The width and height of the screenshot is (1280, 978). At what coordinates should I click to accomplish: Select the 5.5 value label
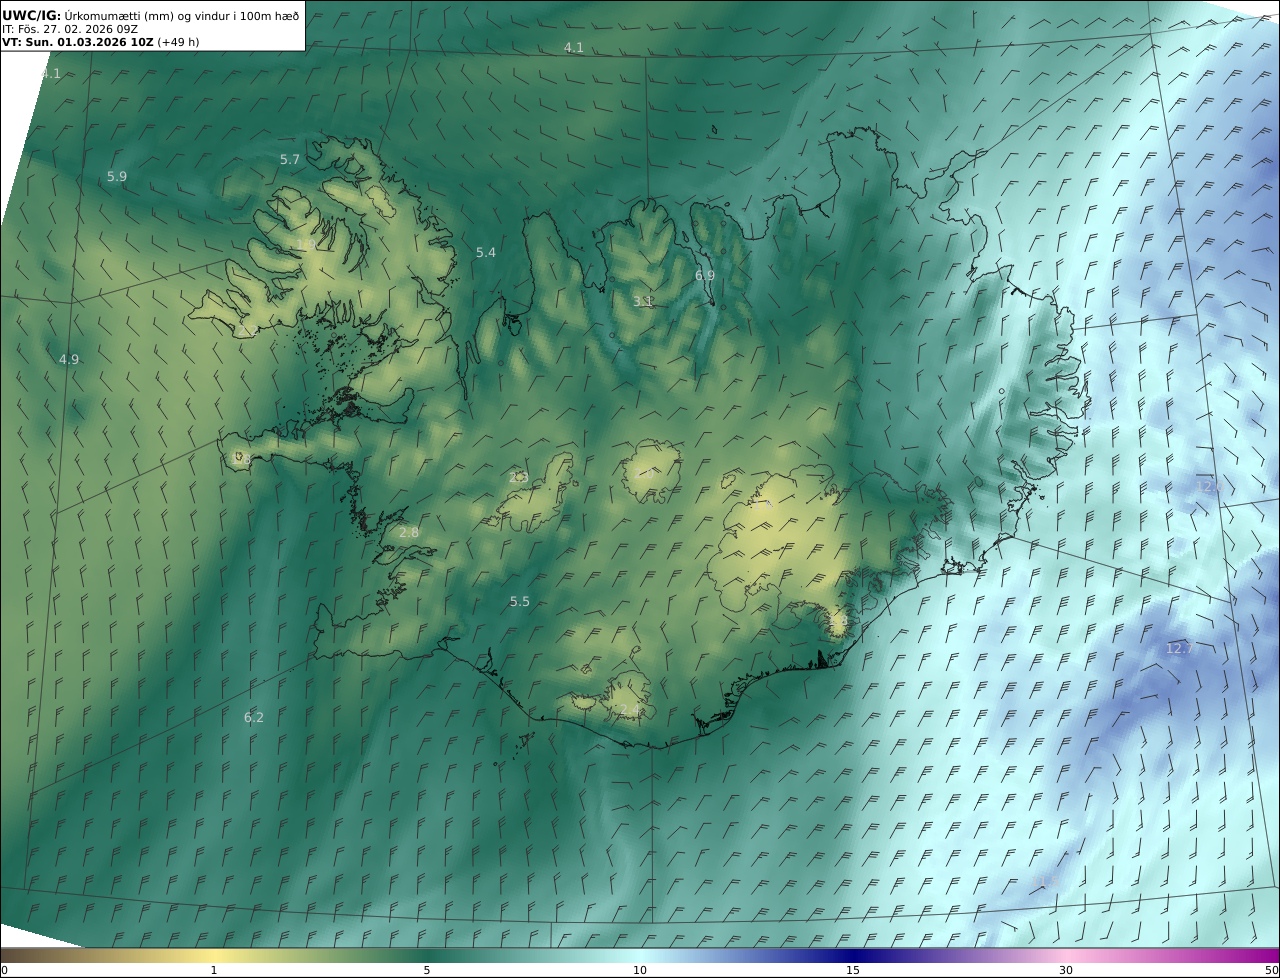520,602
